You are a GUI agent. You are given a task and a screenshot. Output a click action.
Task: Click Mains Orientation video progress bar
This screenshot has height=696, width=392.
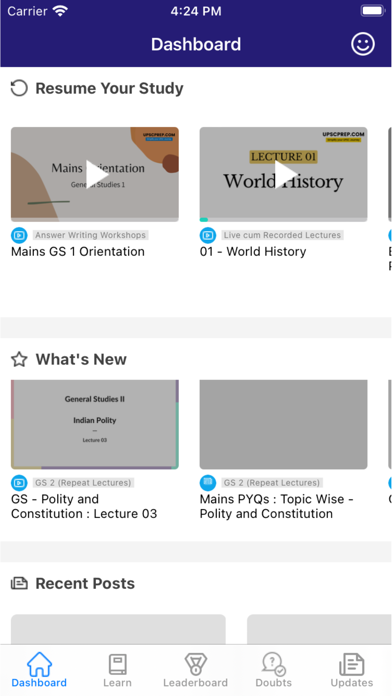(95, 219)
